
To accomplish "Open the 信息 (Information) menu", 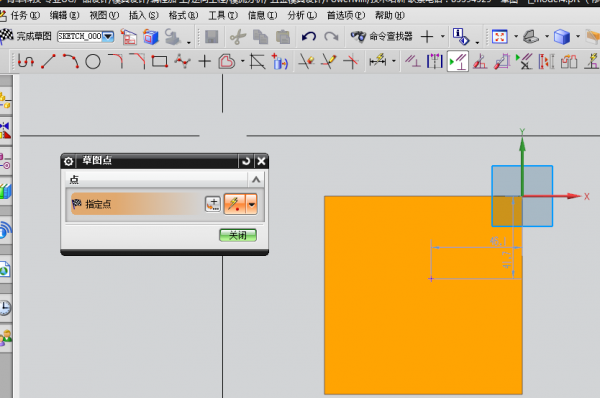I will (x=262, y=15).
